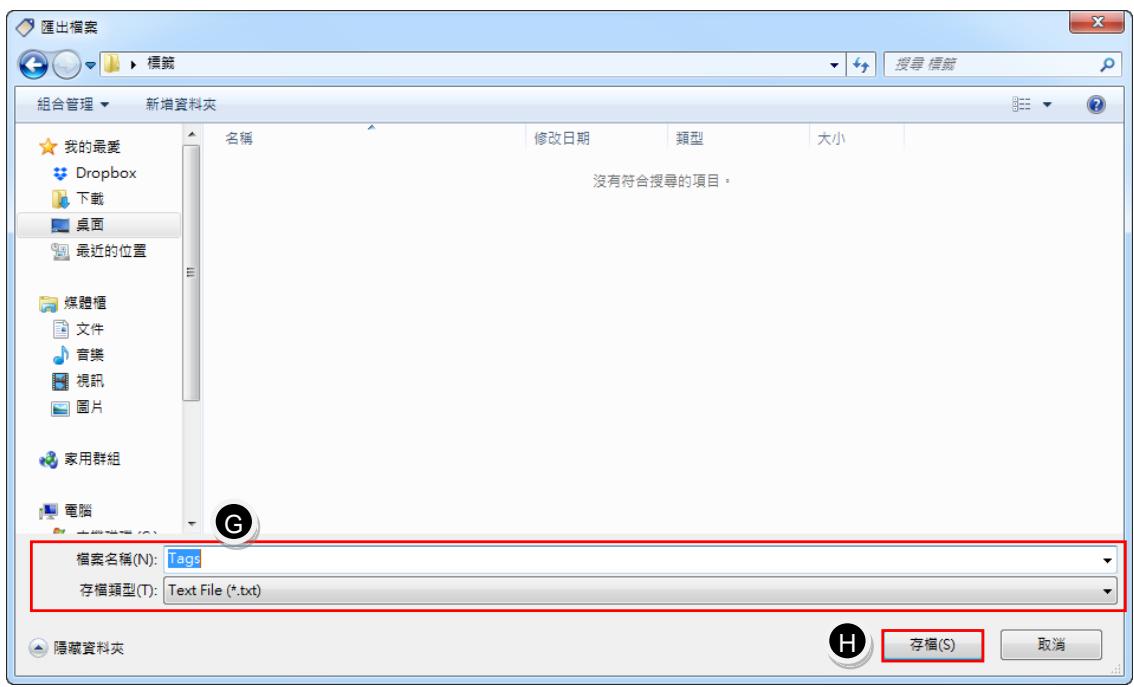Expand the view options dropdown arrow
The width and height of the screenshot is (1134, 687).
point(1046,105)
